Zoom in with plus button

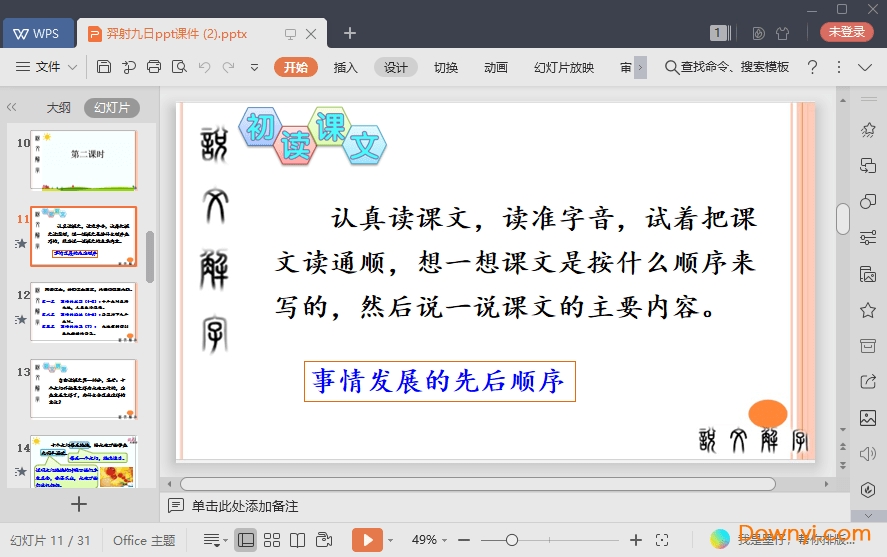pyautogui.click(x=636, y=540)
